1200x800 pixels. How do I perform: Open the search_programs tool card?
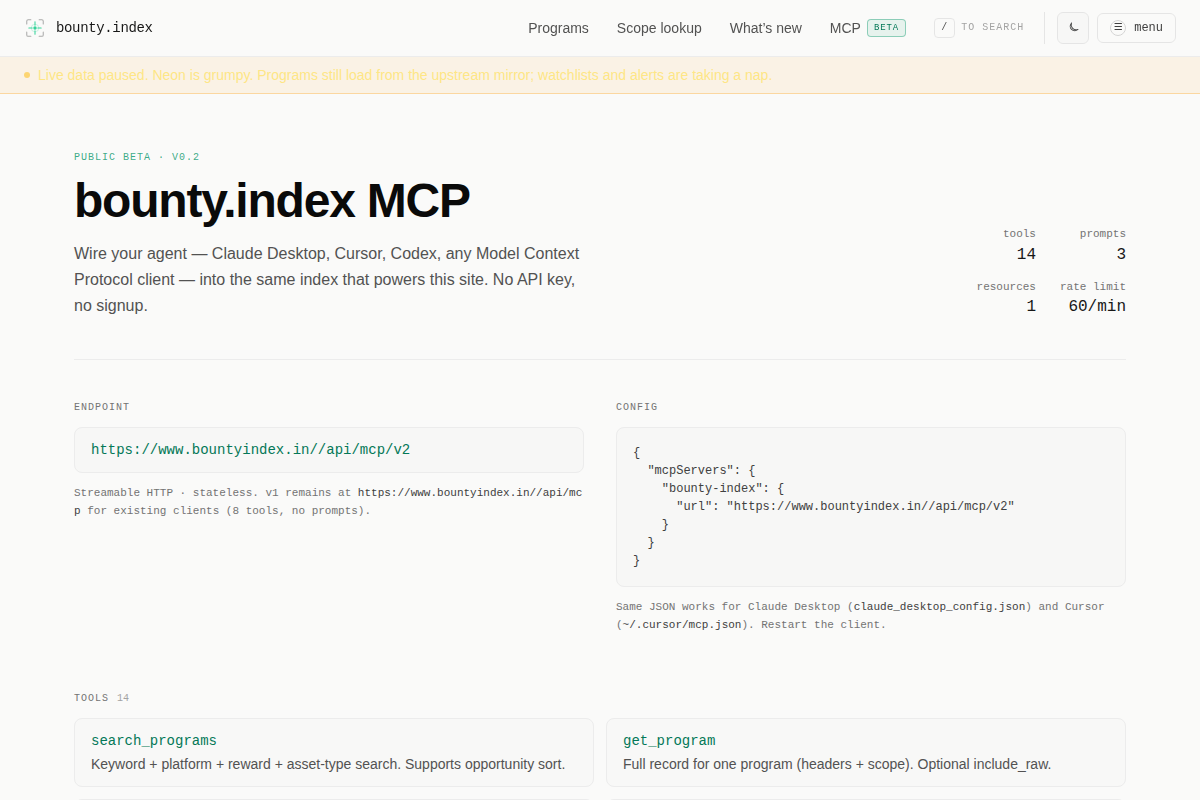334,753
